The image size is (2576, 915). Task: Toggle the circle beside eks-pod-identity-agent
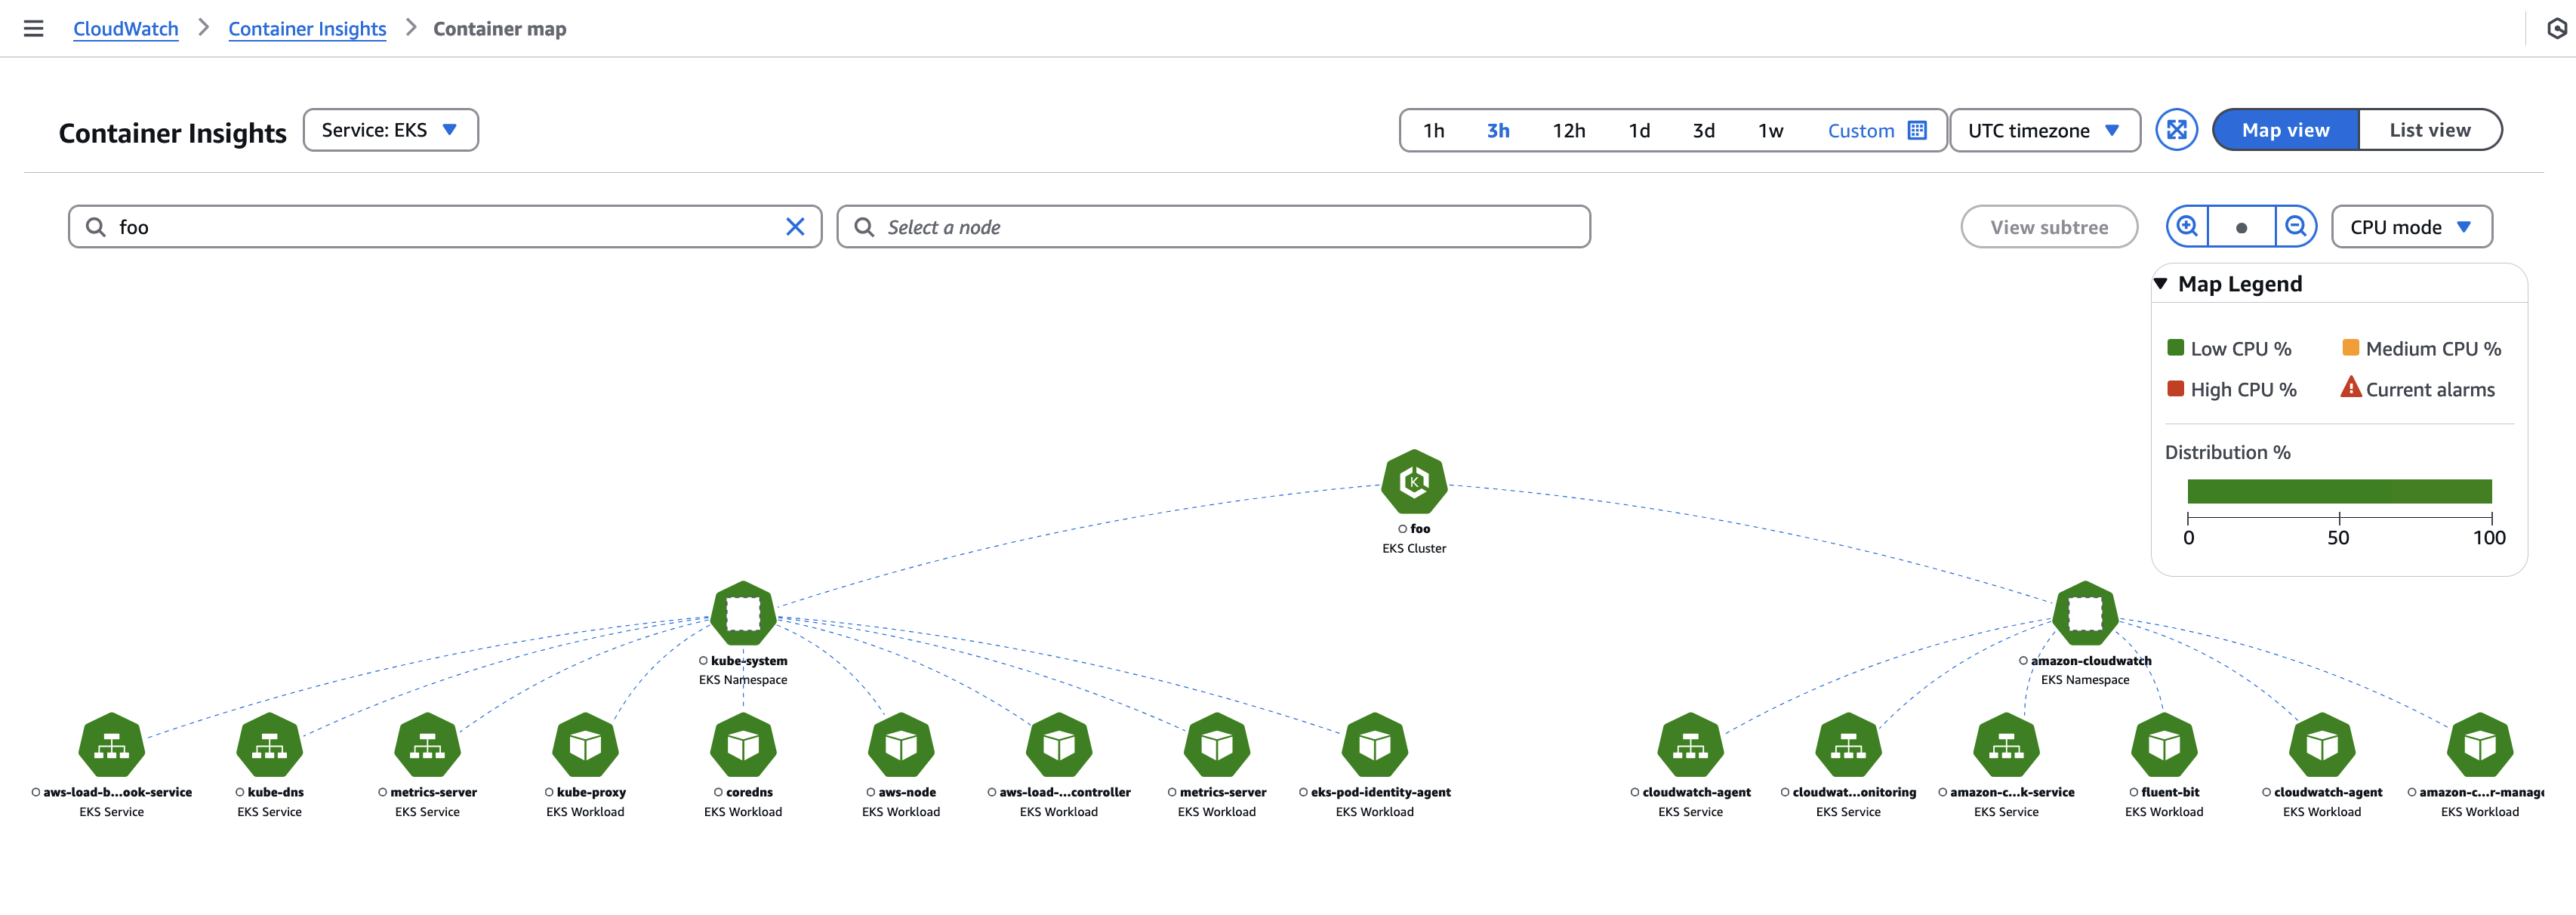coord(1304,793)
